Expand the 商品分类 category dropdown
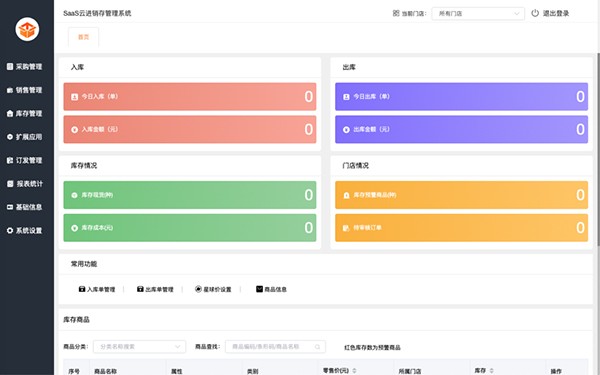The height and width of the screenshot is (375, 600). click(x=139, y=347)
